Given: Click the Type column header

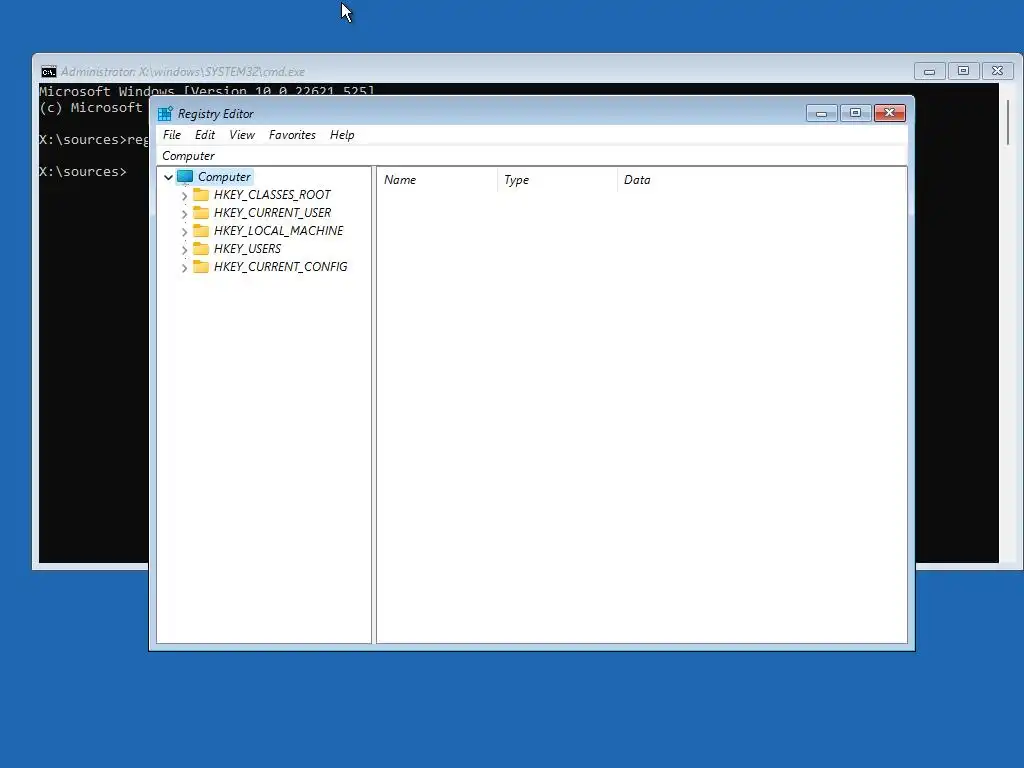Looking at the screenshot, I should tap(557, 180).
